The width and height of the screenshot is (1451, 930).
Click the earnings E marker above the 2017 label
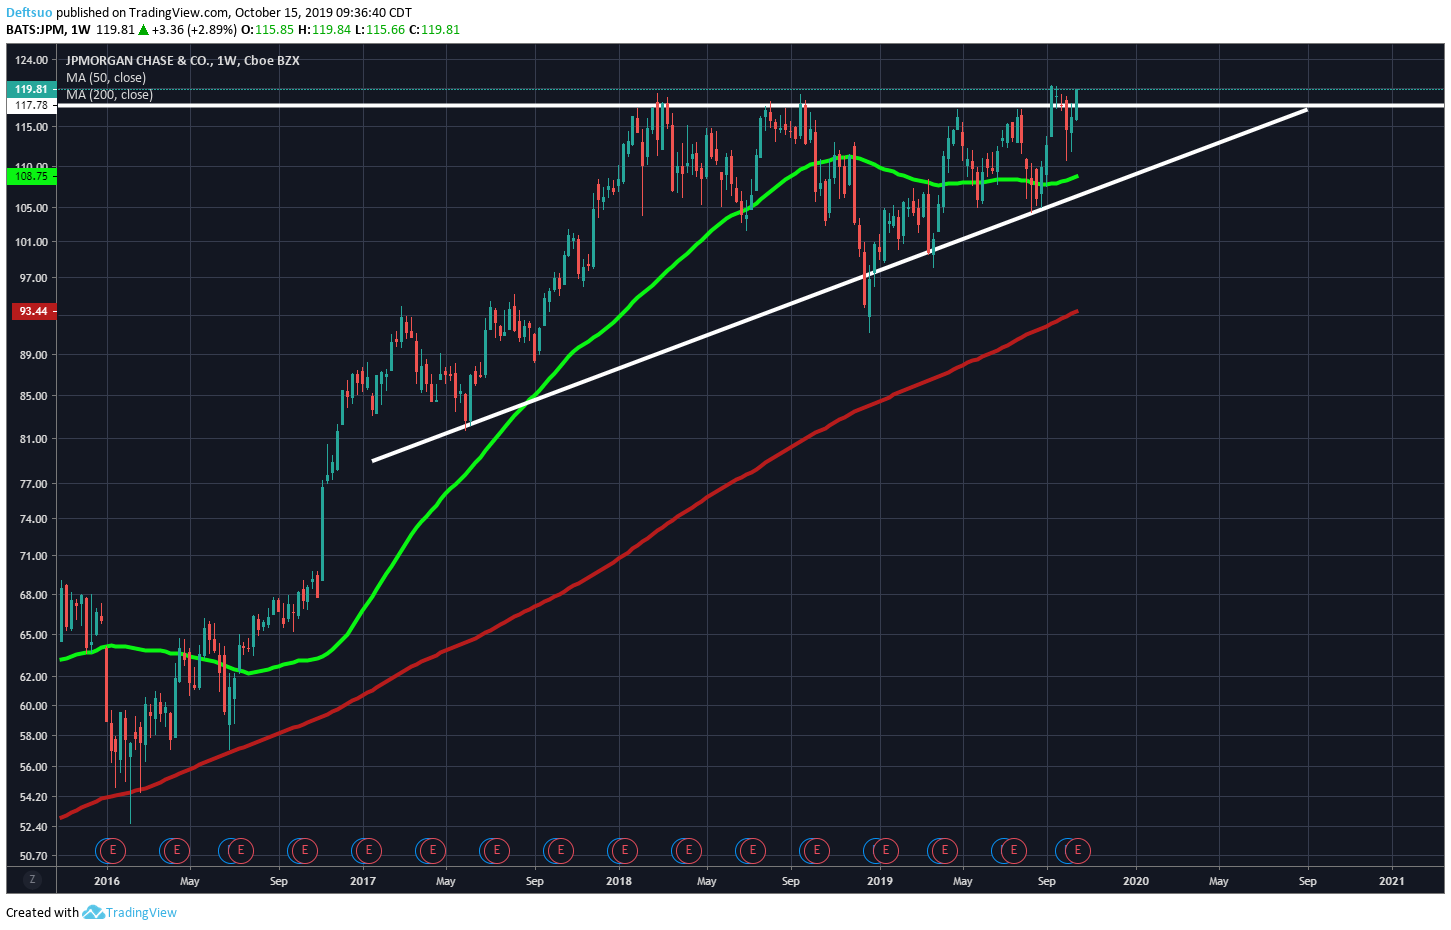coord(369,851)
